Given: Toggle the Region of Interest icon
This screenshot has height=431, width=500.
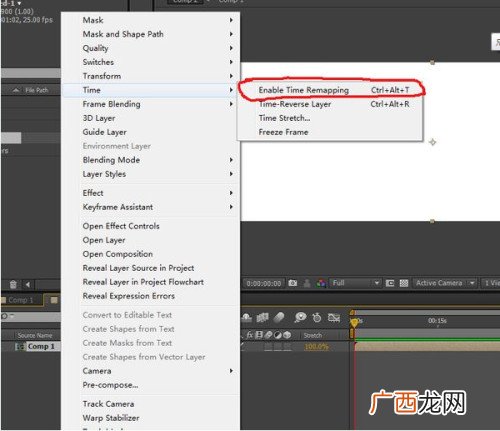Looking at the screenshot, I should pyautogui.click(x=390, y=283).
